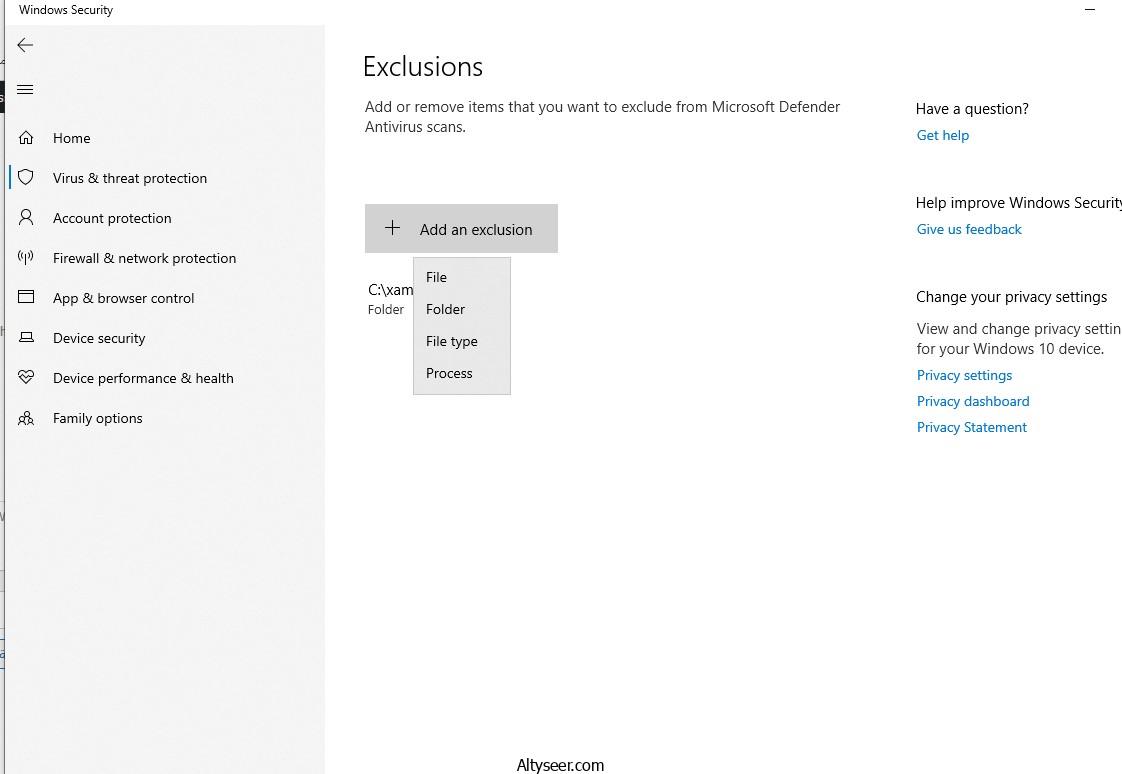Open the Privacy dashboard link

tap(972, 401)
